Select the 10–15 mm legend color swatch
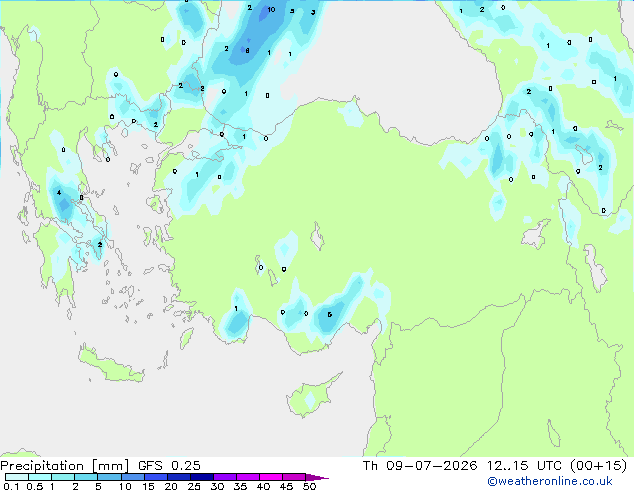This screenshot has height=490, width=634. coord(132,477)
